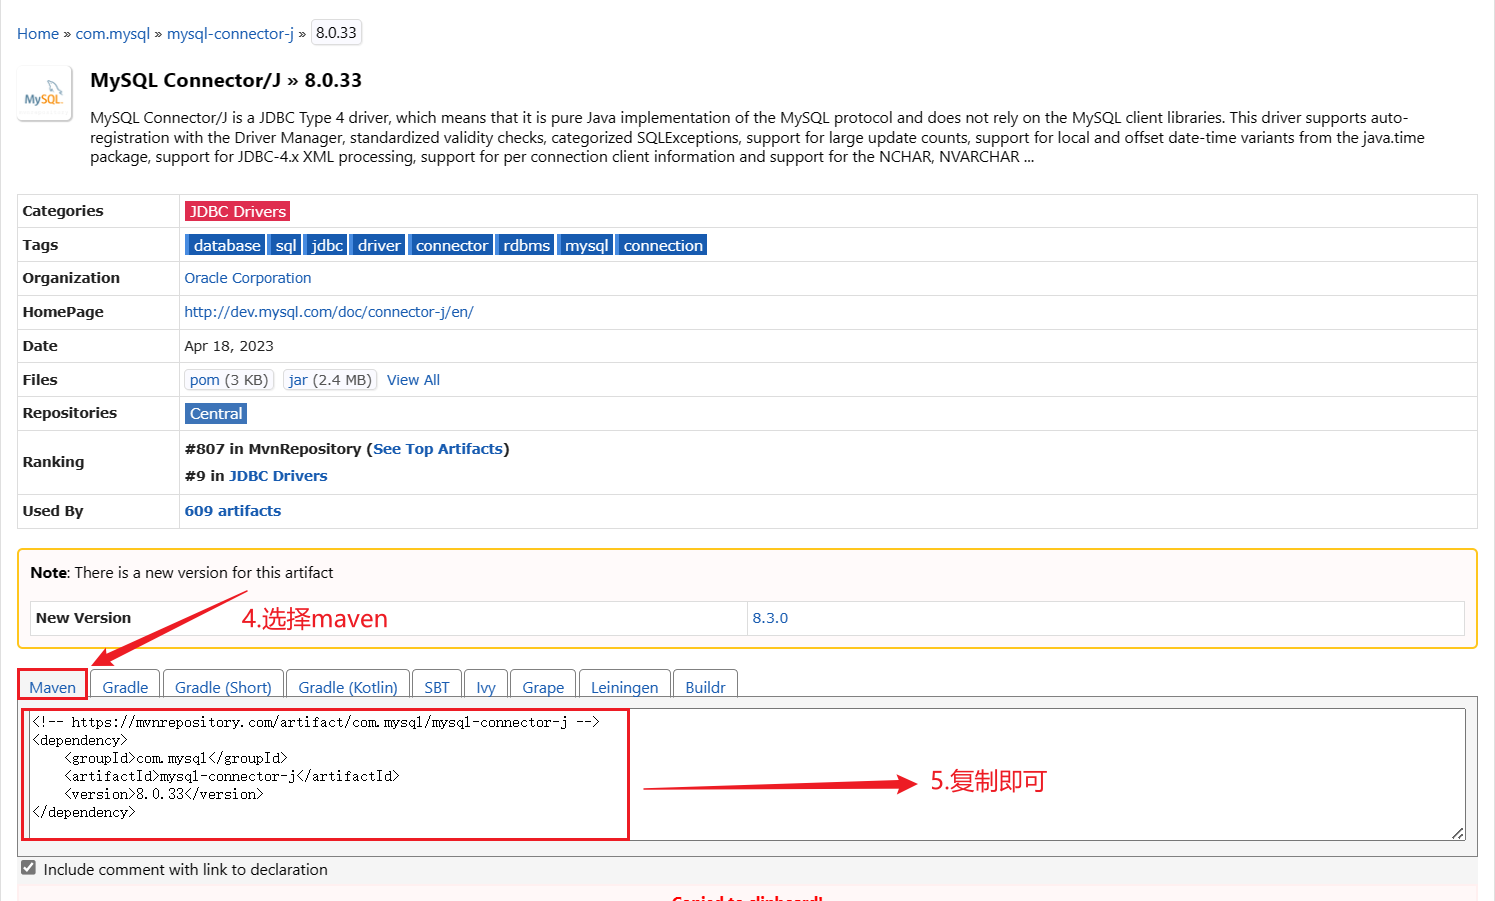Viewport: 1495px width, 901px height.
Task: Open the JDBC Drivers category tag
Action: click(x=237, y=211)
